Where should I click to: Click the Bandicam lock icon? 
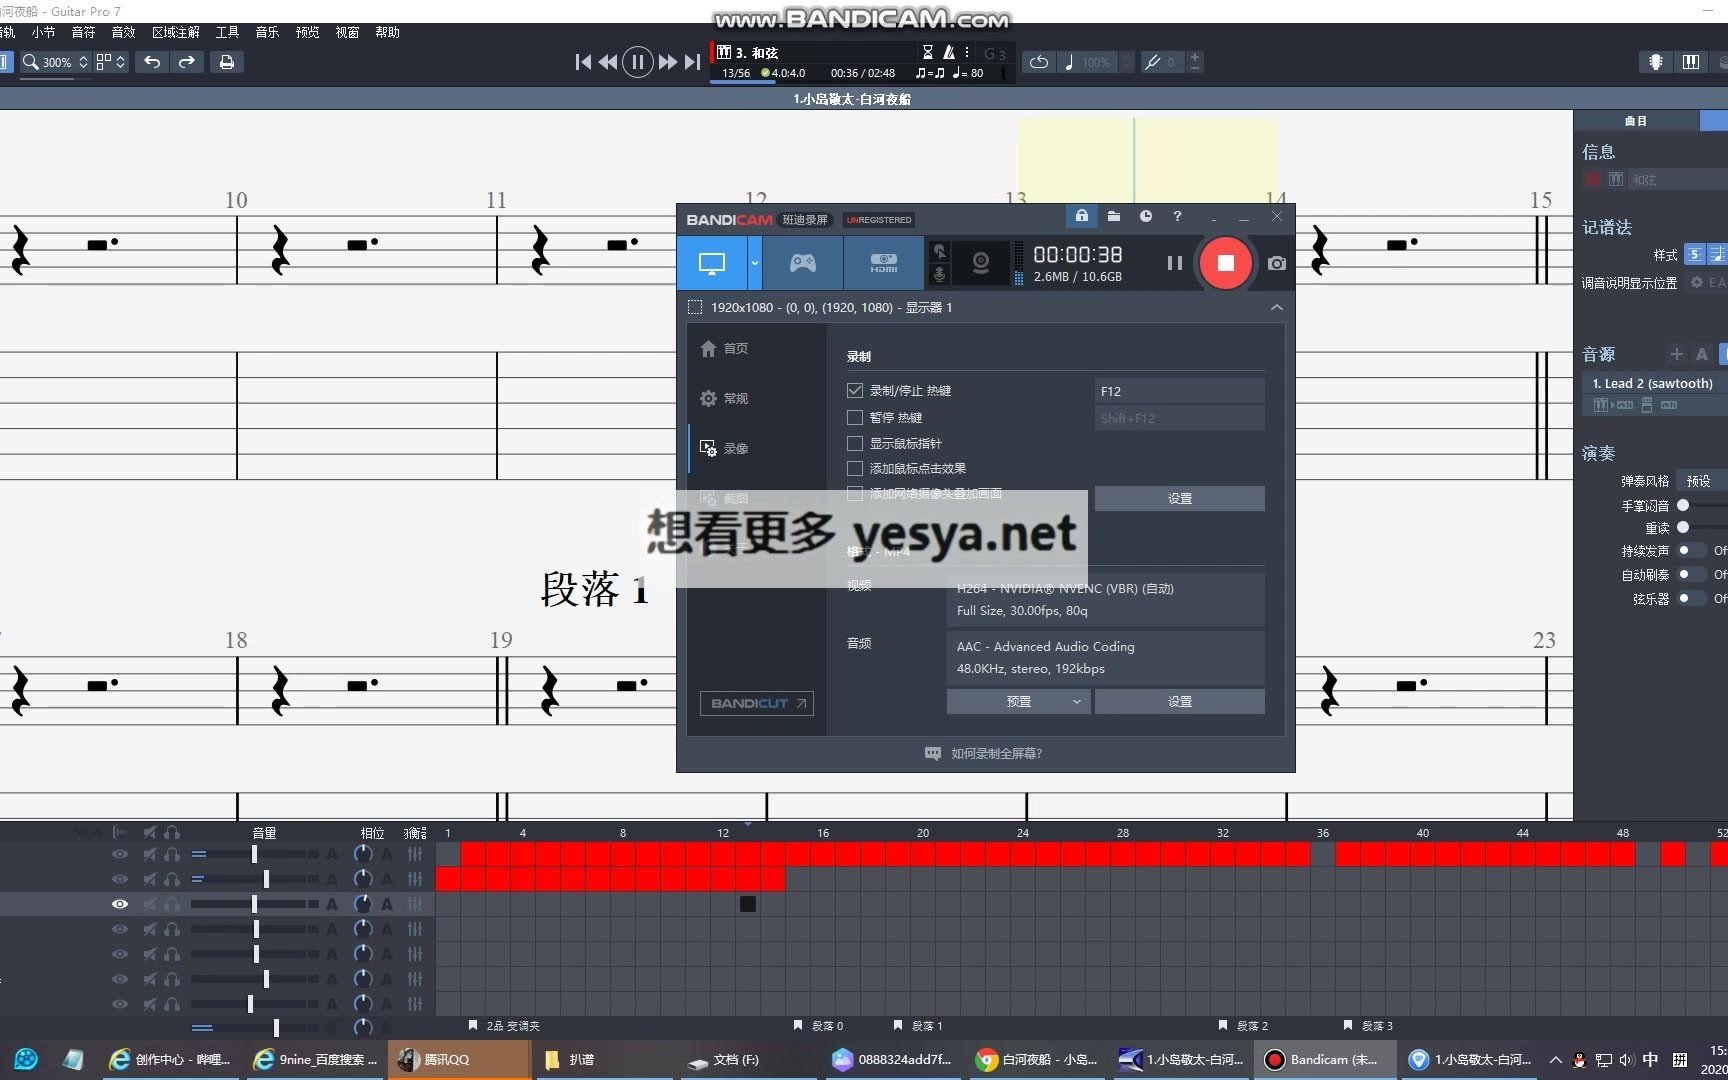point(1081,216)
